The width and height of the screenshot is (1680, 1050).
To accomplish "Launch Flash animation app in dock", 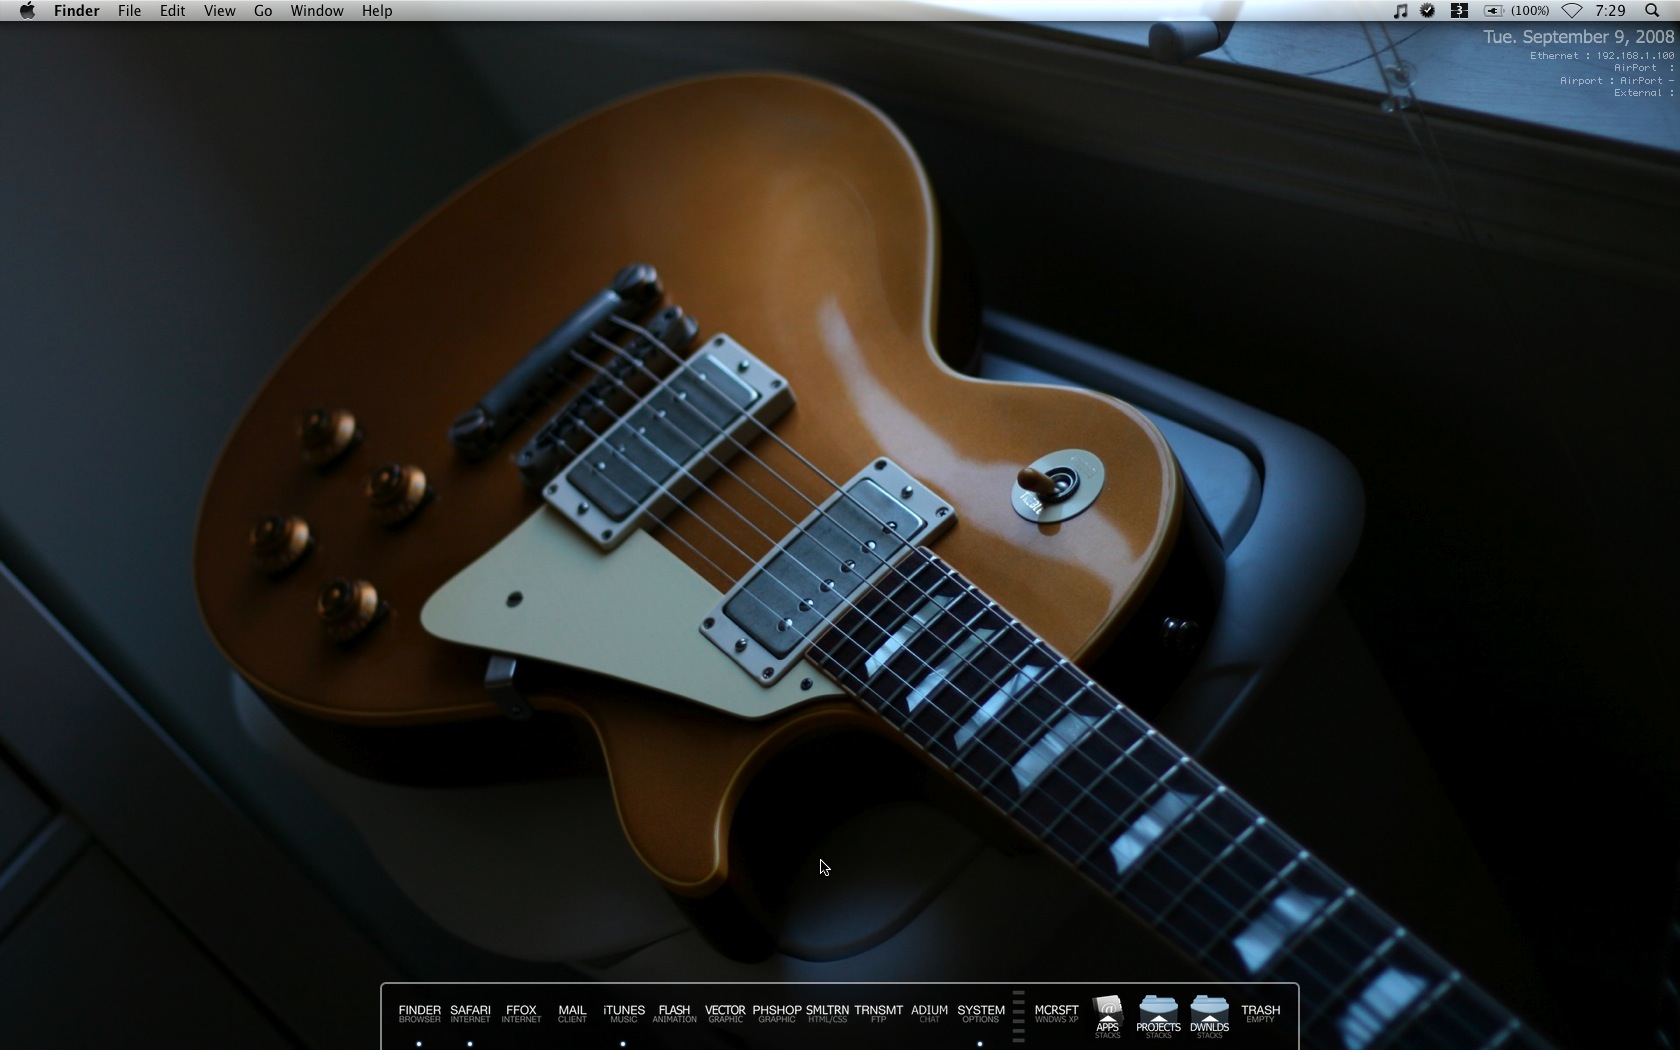I will (x=674, y=1014).
